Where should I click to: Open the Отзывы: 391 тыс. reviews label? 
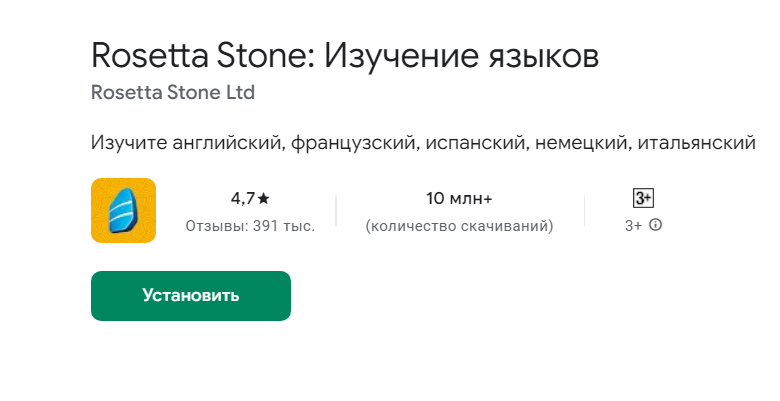pos(250,227)
